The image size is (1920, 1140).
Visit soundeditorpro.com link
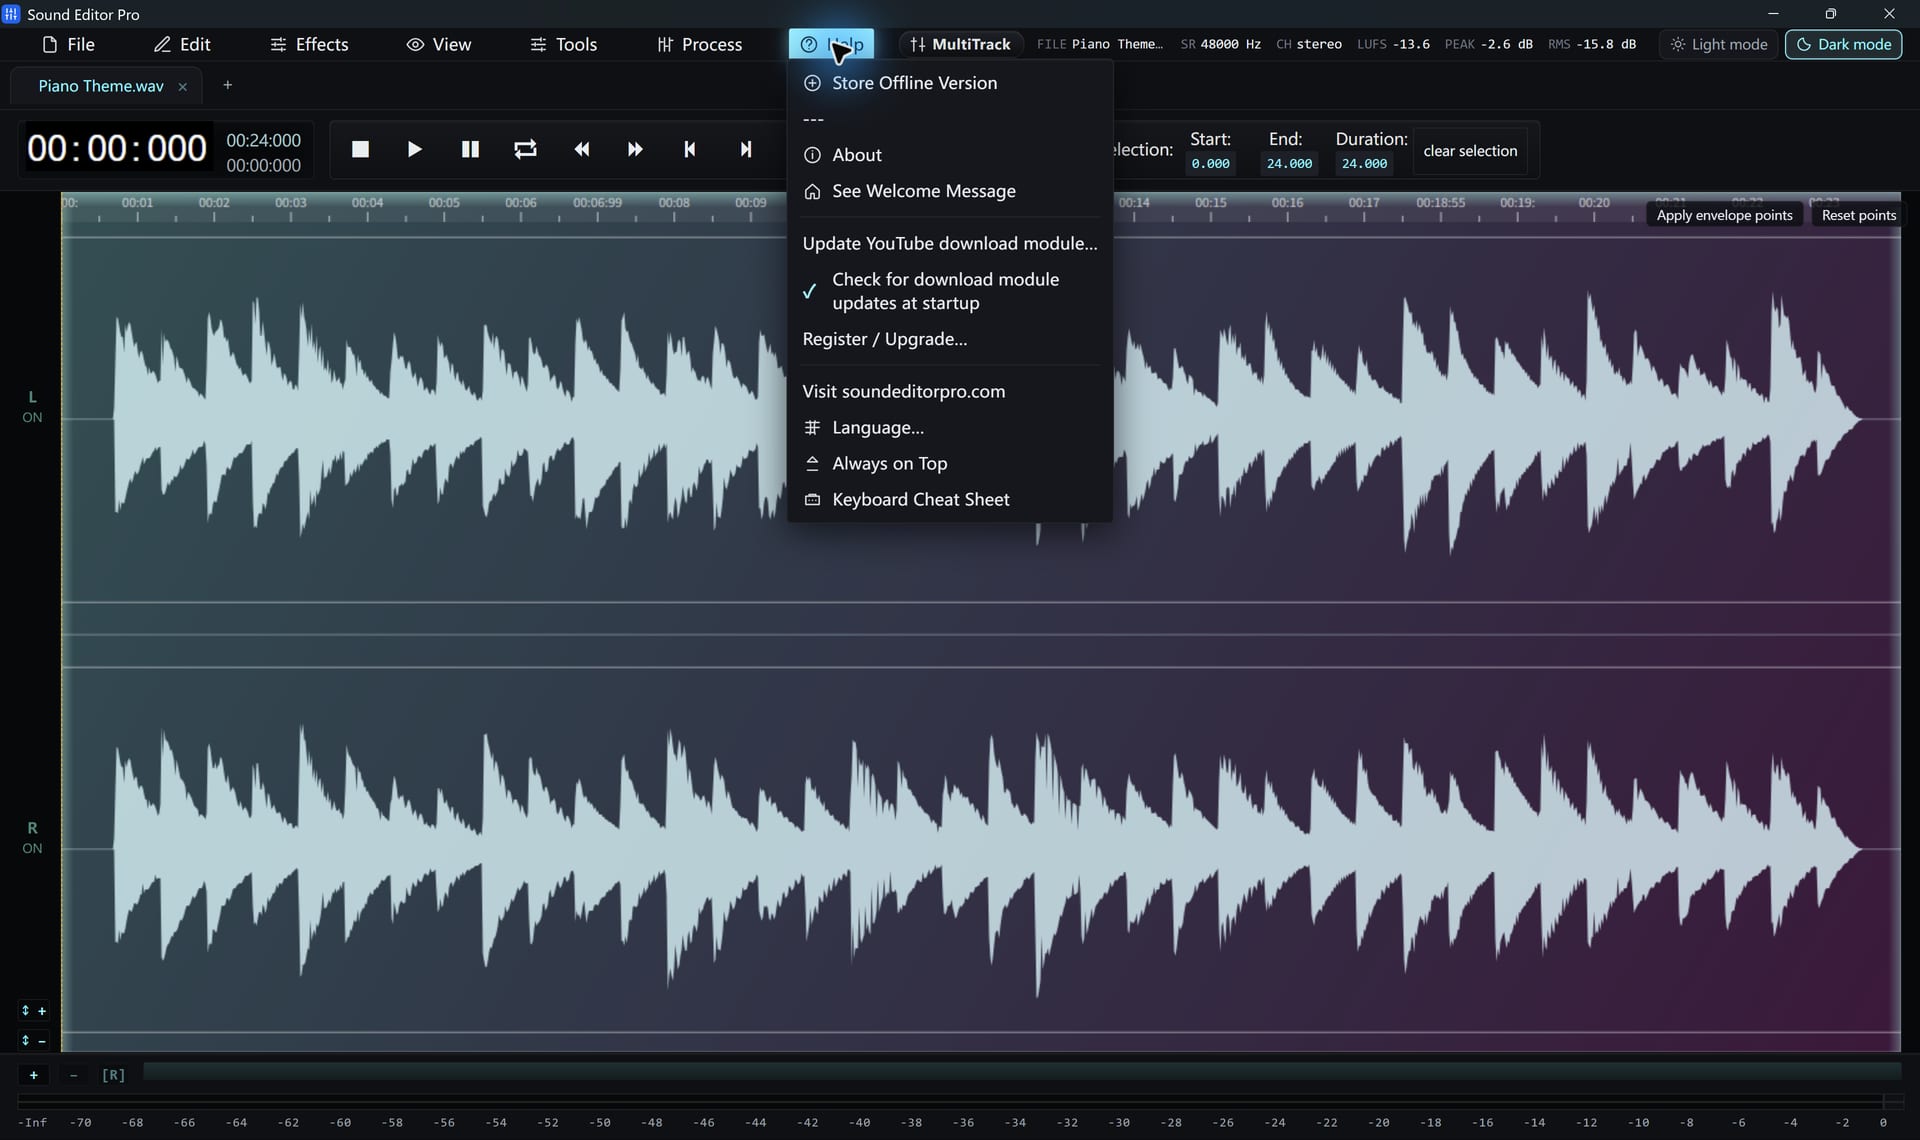pos(950,391)
